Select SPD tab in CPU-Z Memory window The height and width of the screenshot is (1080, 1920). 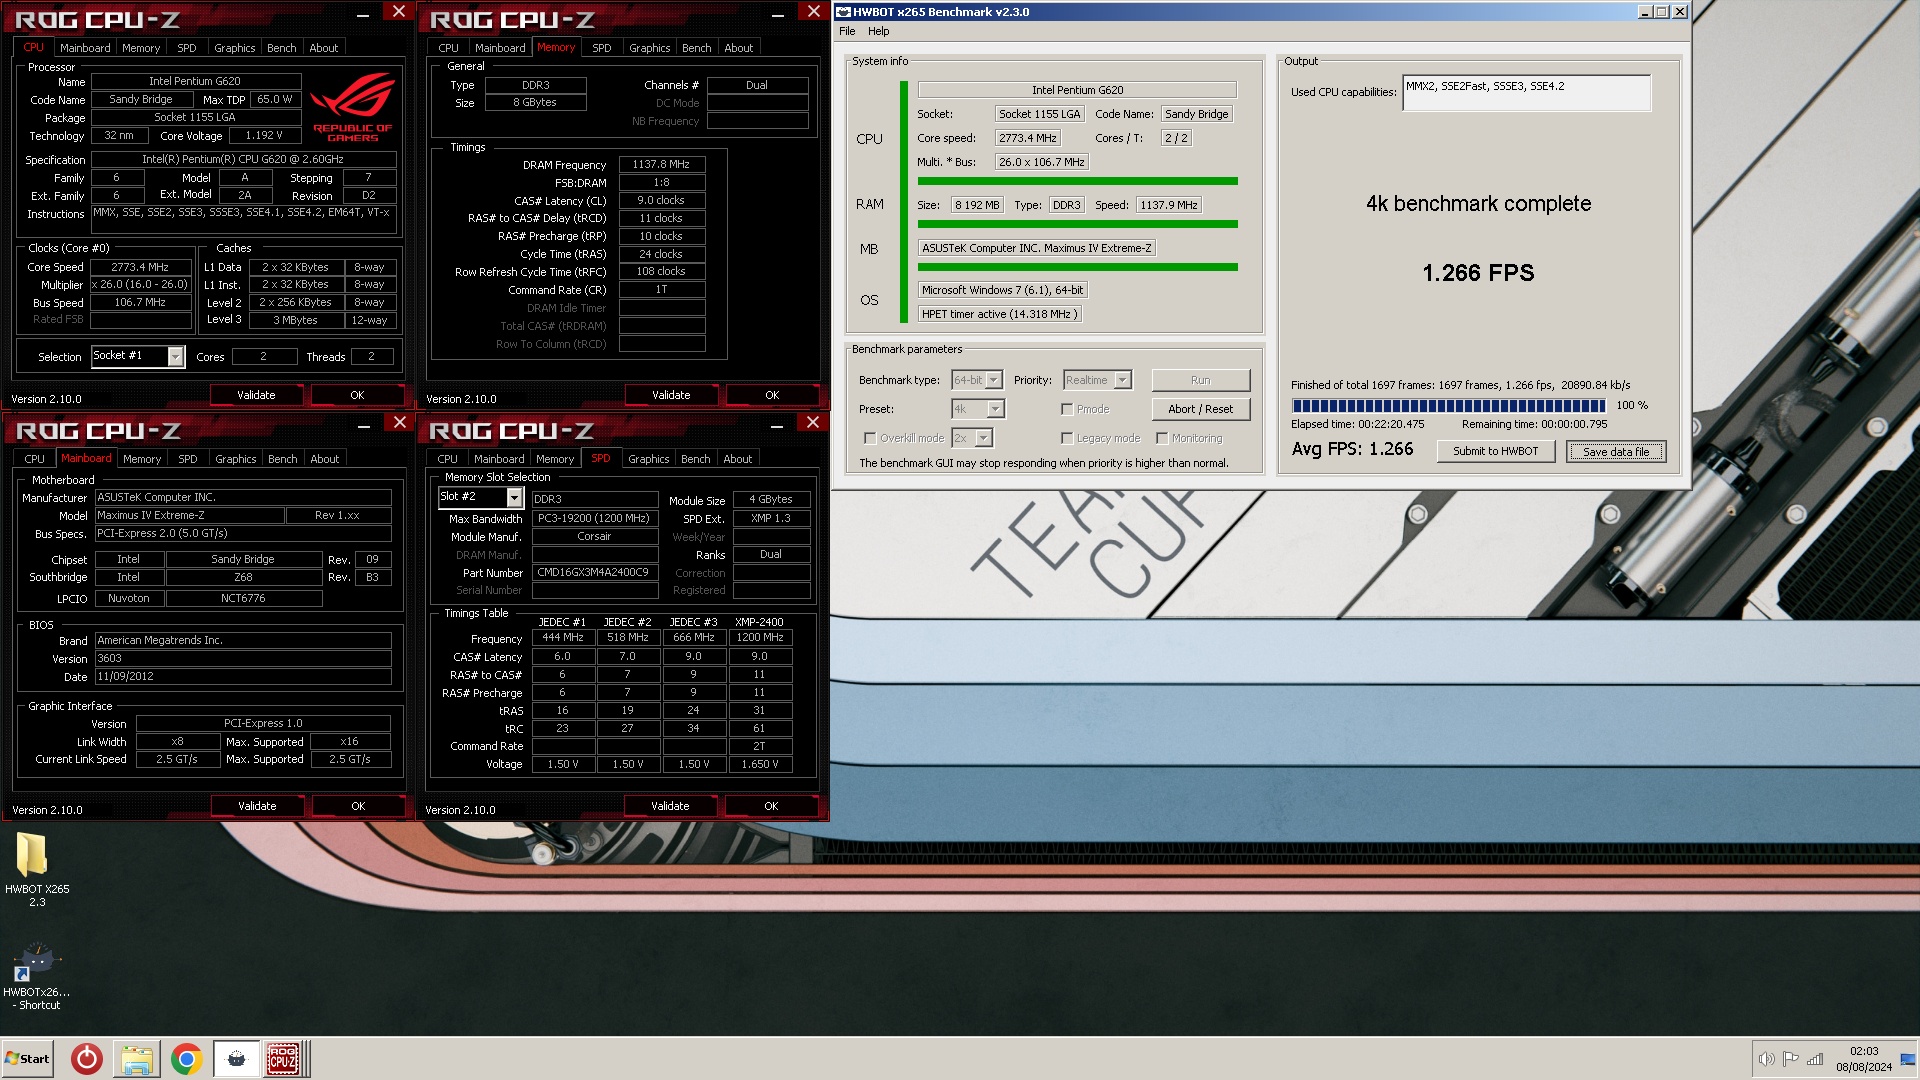601,48
